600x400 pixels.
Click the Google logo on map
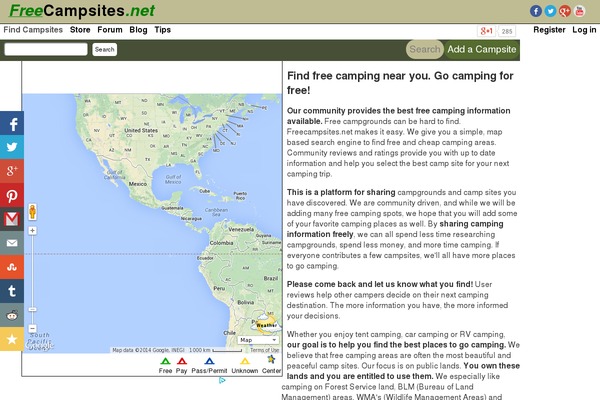(x=40, y=345)
